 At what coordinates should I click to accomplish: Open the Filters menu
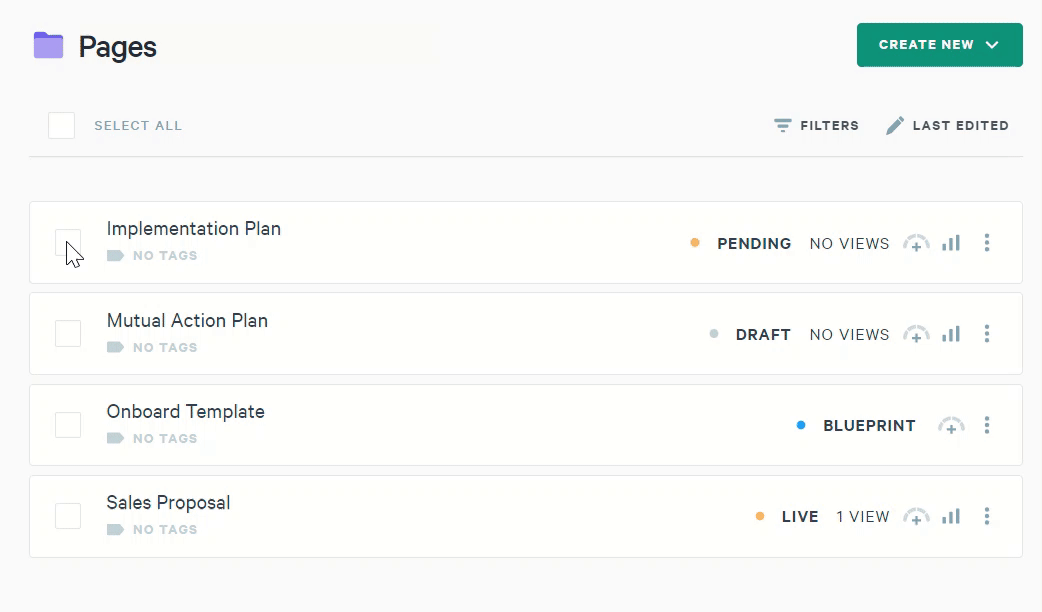[x=817, y=126]
